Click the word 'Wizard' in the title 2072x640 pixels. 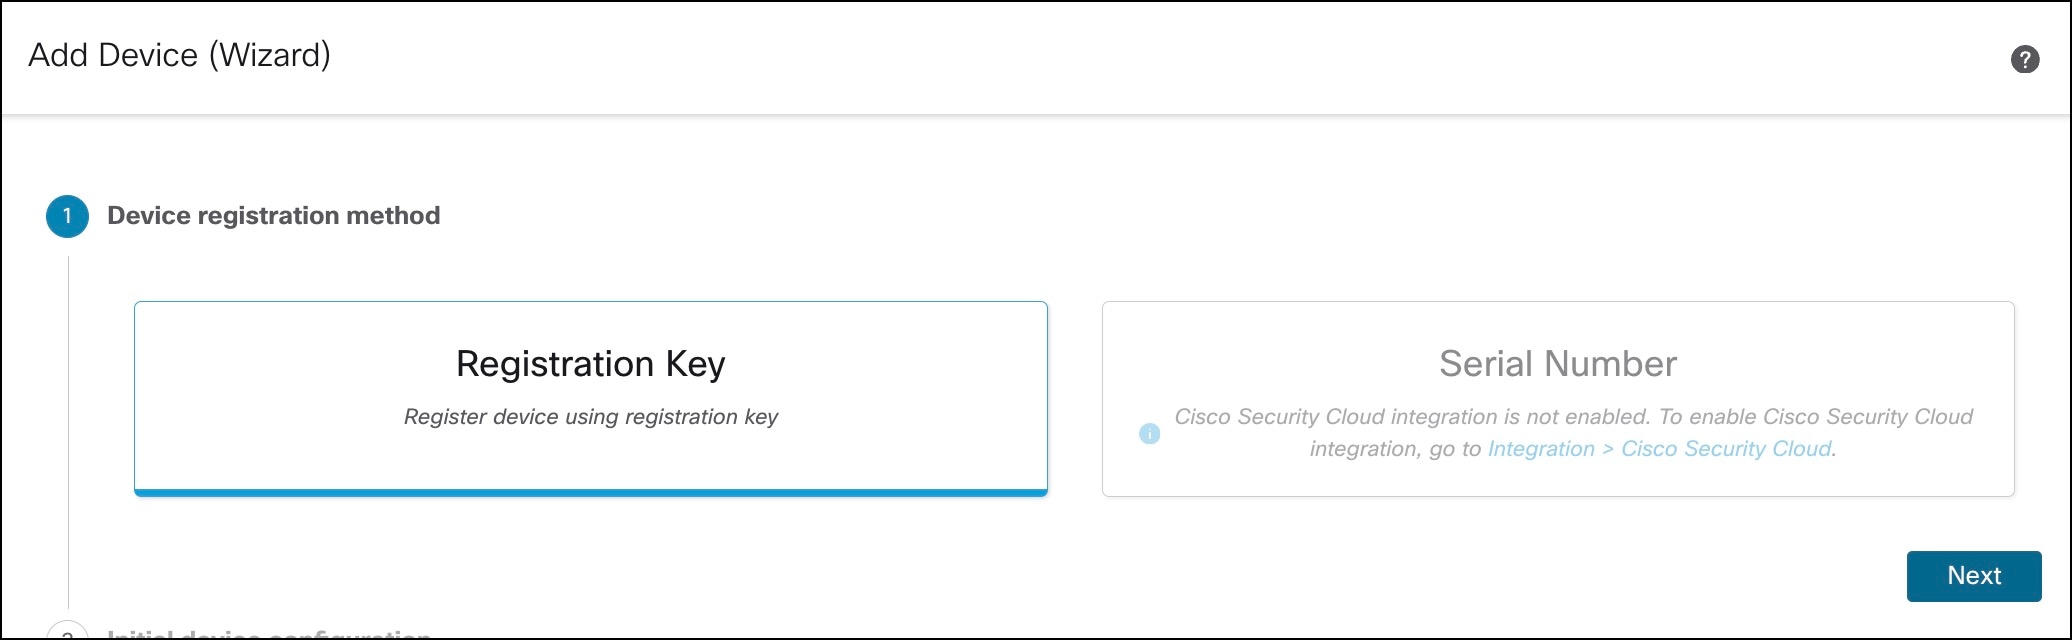pos(269,55)
